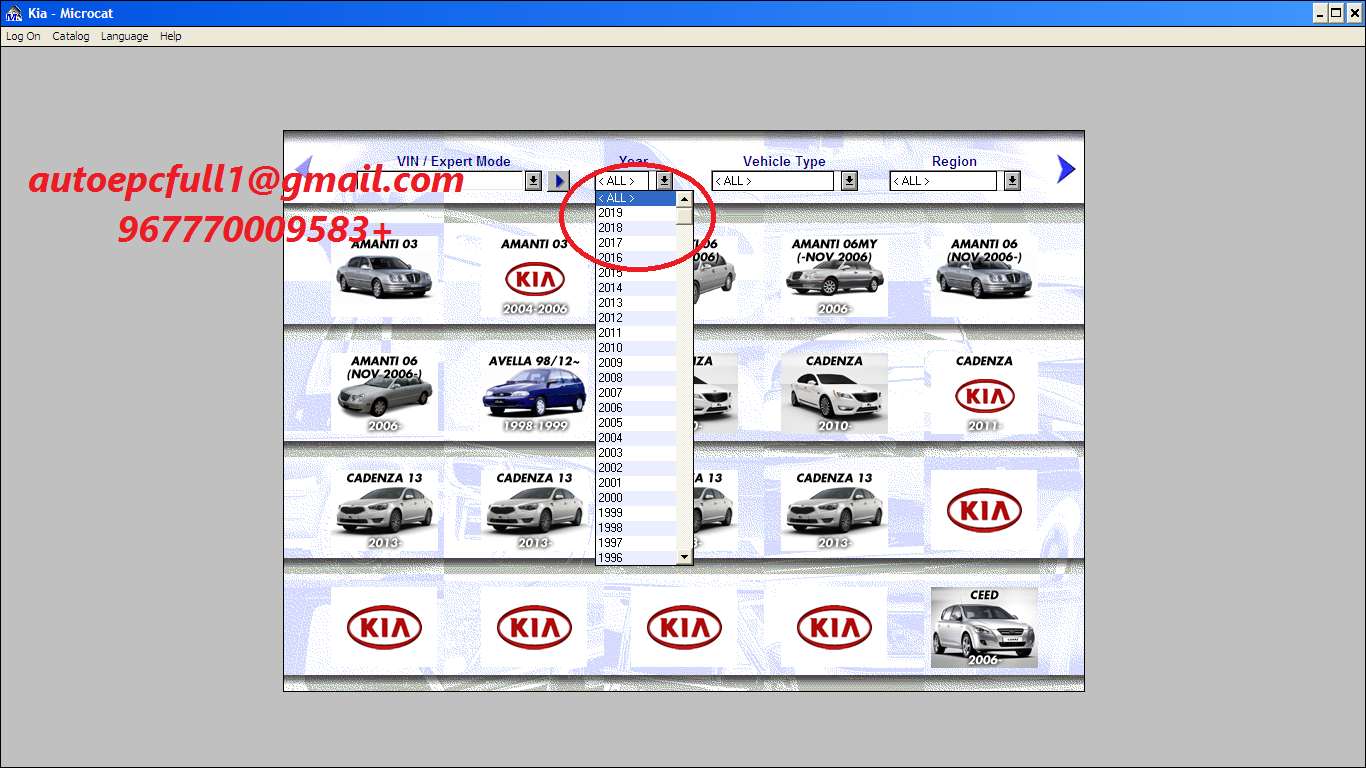
Task: Open the Cadenza 2011- Kia logo tile
Action: point(984,394)
